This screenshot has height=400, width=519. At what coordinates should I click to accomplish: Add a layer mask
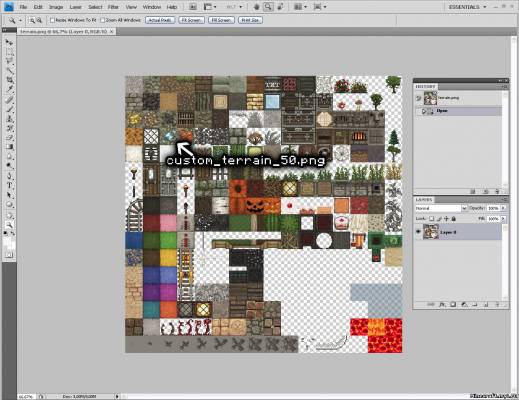(453, 304)
